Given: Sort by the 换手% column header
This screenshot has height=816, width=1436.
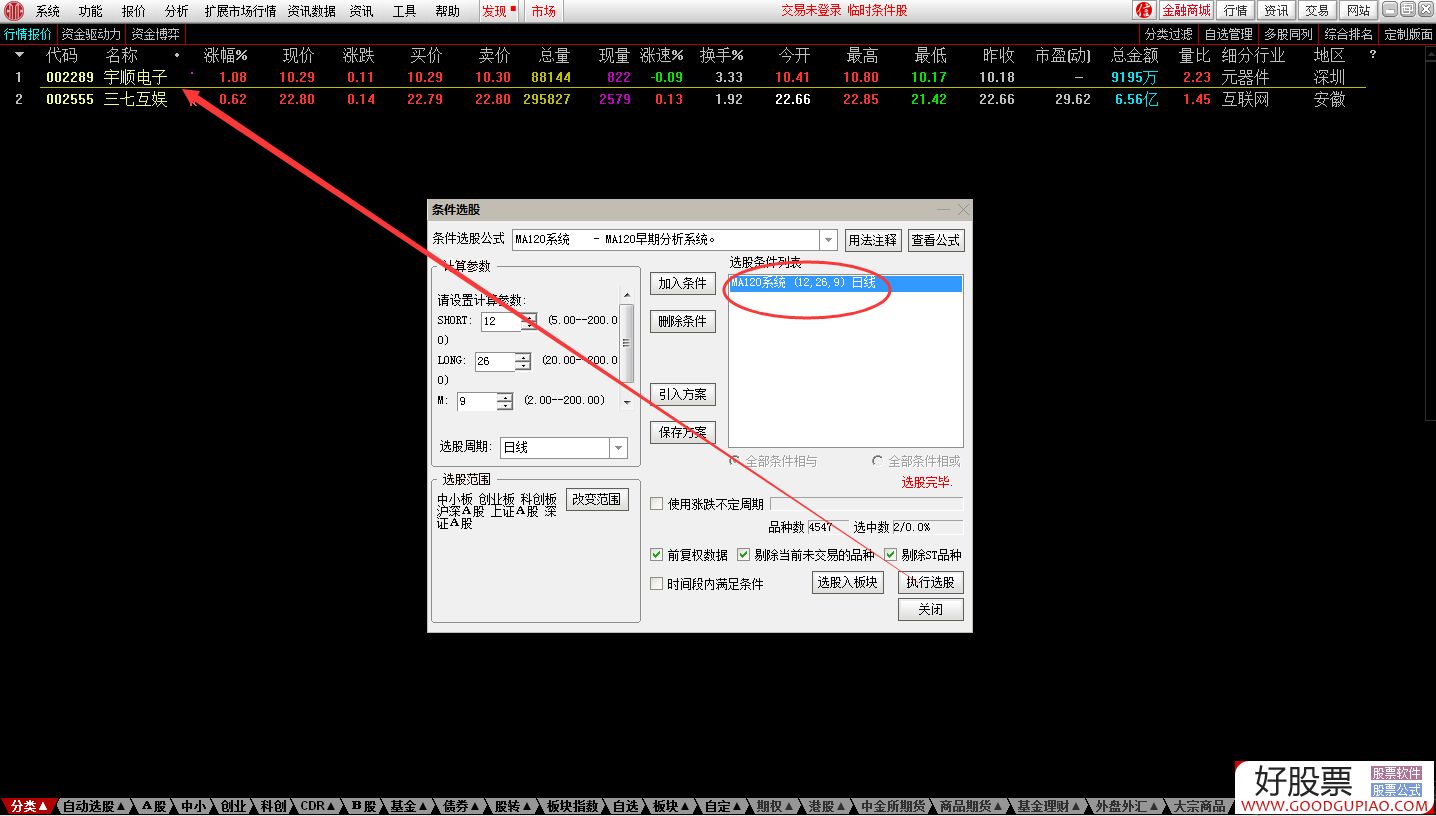Looking at the screenshot, I should click(721, 55).
